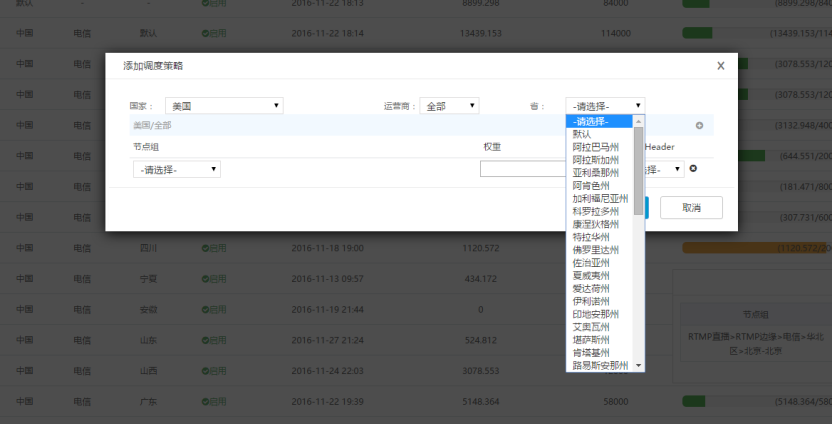Screen dimensions: 832x424
Task: Select 康涅狄格州 option
Action: (600, 224)
